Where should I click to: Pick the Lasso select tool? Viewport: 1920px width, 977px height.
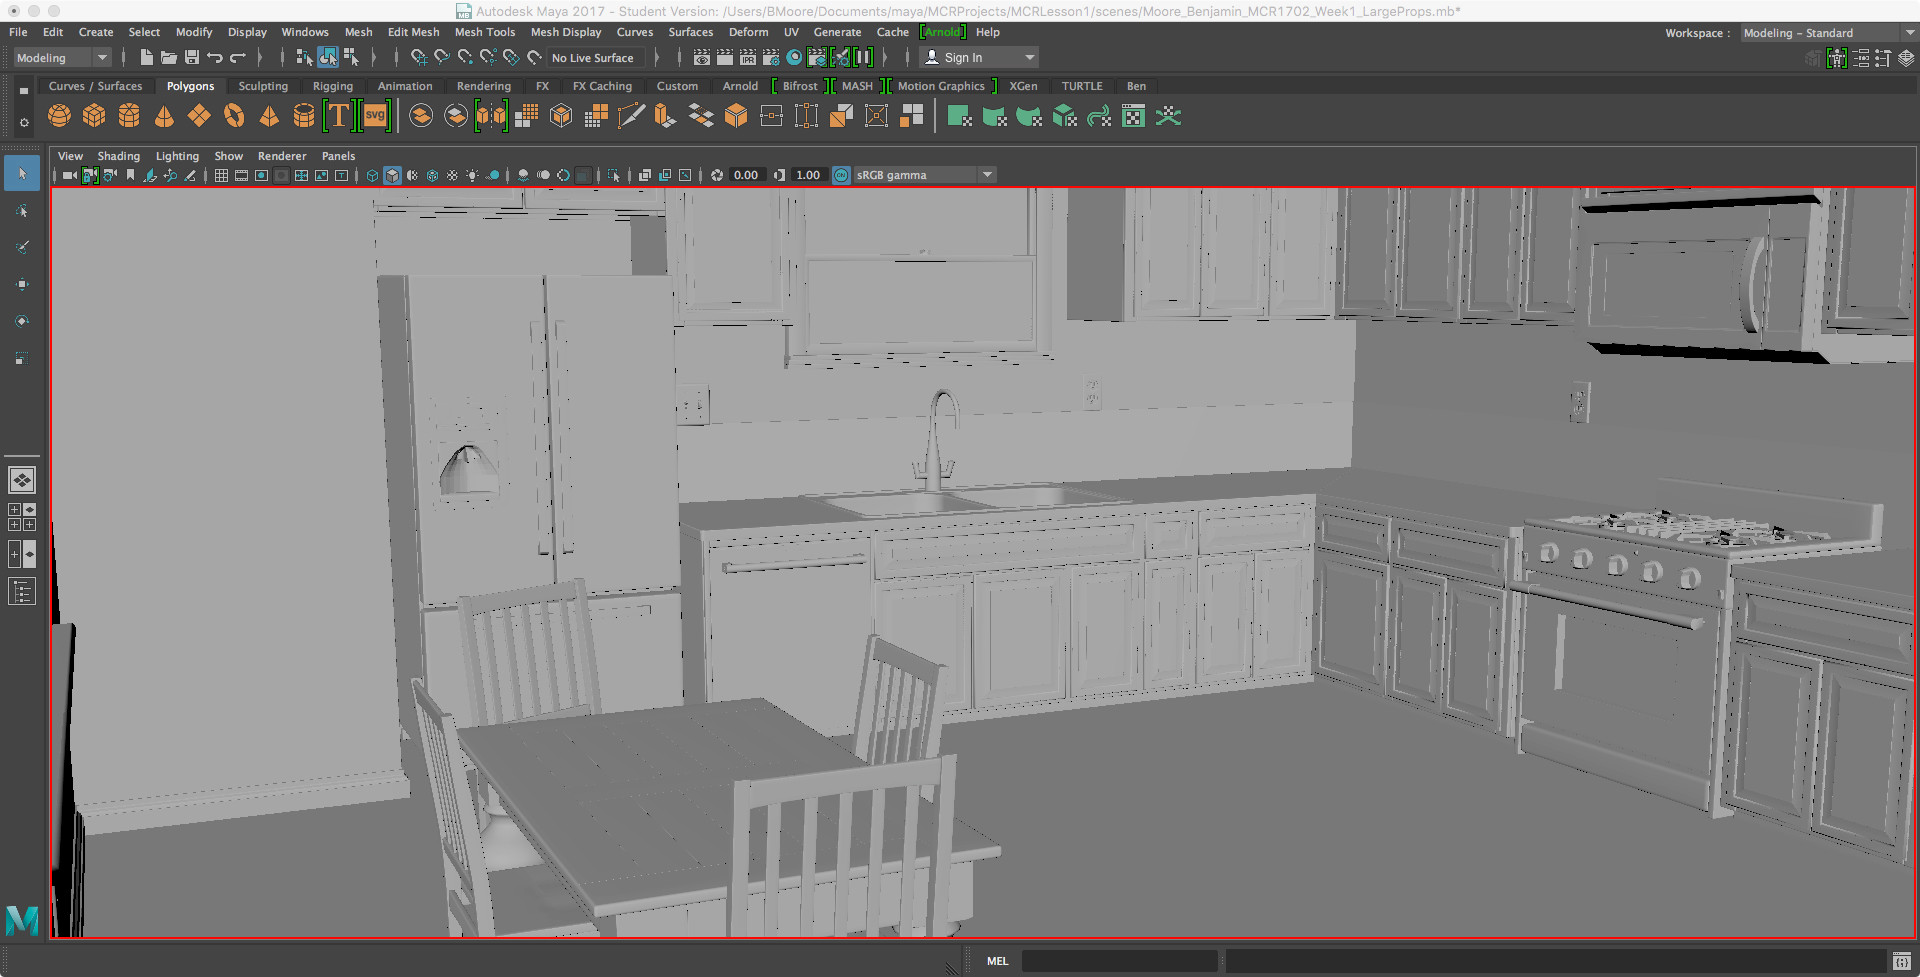pyautogui.click(x=22, y=211)
